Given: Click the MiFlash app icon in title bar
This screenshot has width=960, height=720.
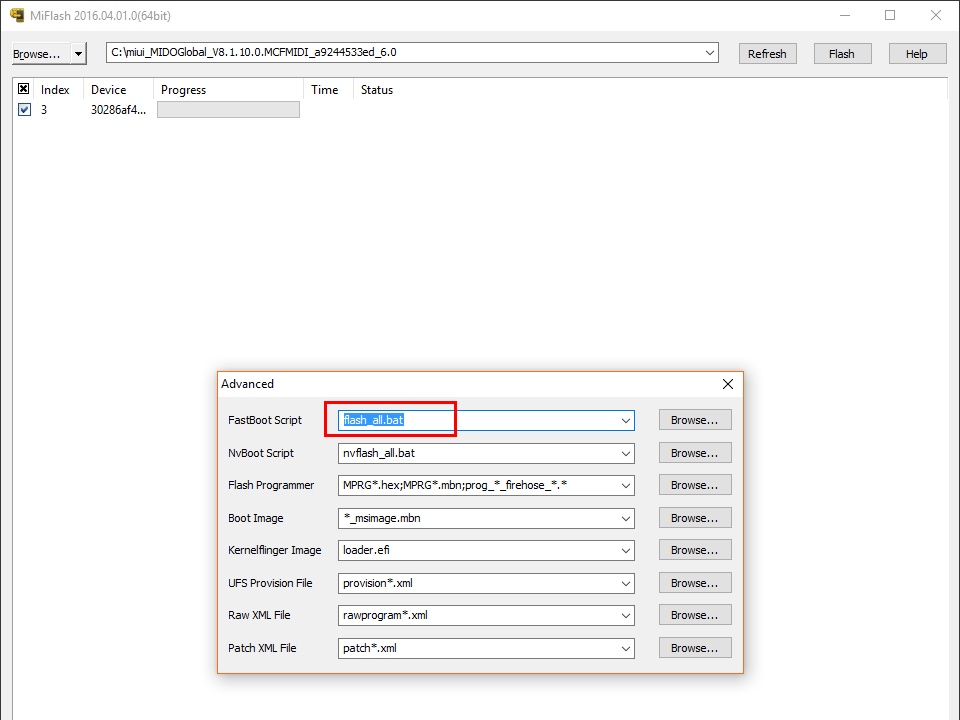Looking at the screenshot, I should click(x=17, y=15).
